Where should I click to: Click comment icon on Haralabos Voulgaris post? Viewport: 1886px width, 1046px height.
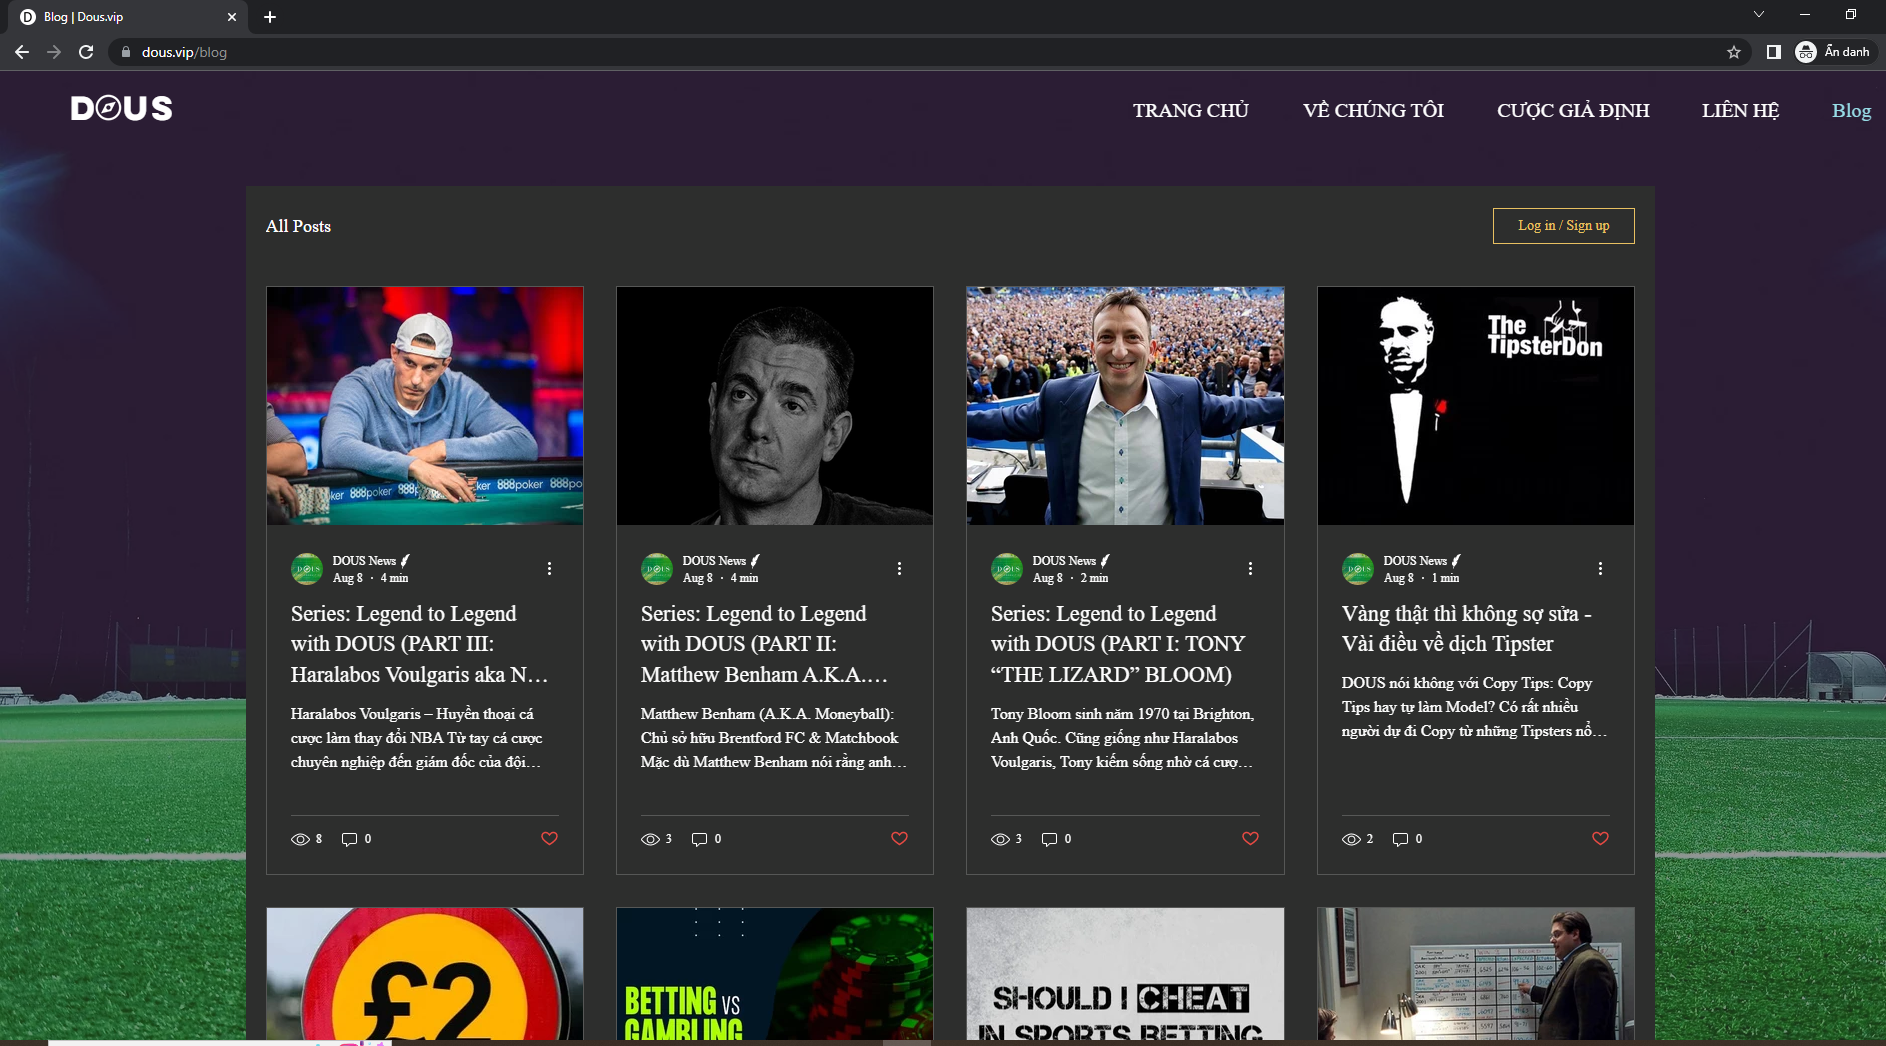[x=349, y=839]
